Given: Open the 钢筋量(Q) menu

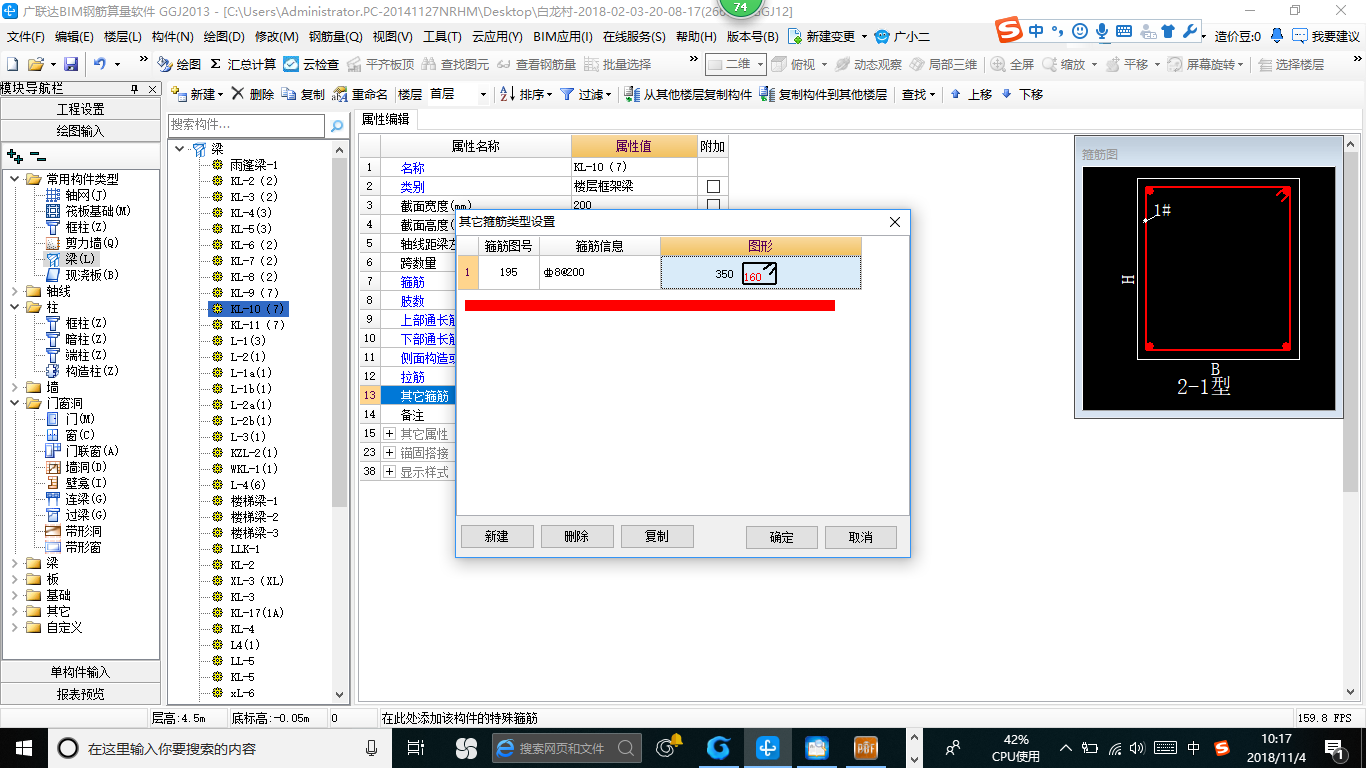Looking at the screenshot, I should tap(335, 36).
